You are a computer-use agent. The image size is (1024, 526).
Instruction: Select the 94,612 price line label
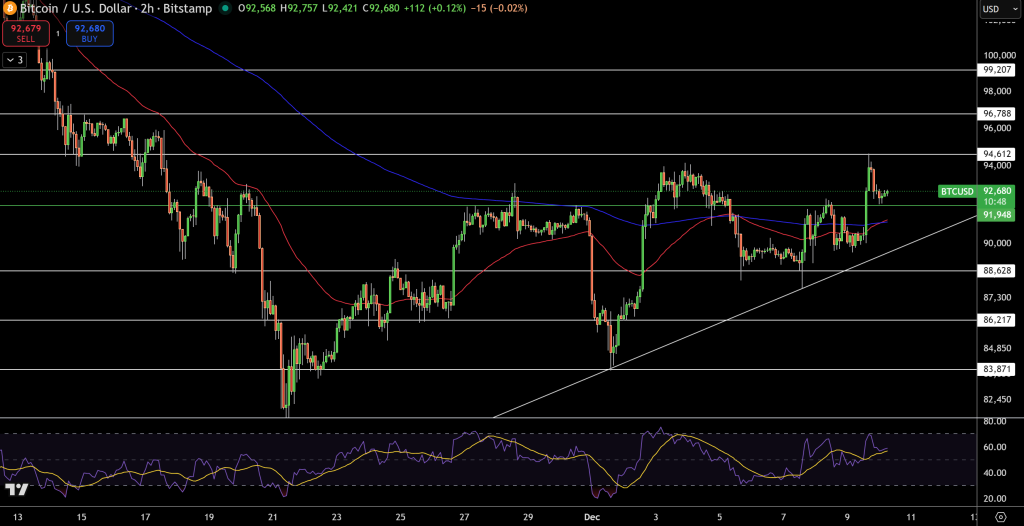click(998, 154)
